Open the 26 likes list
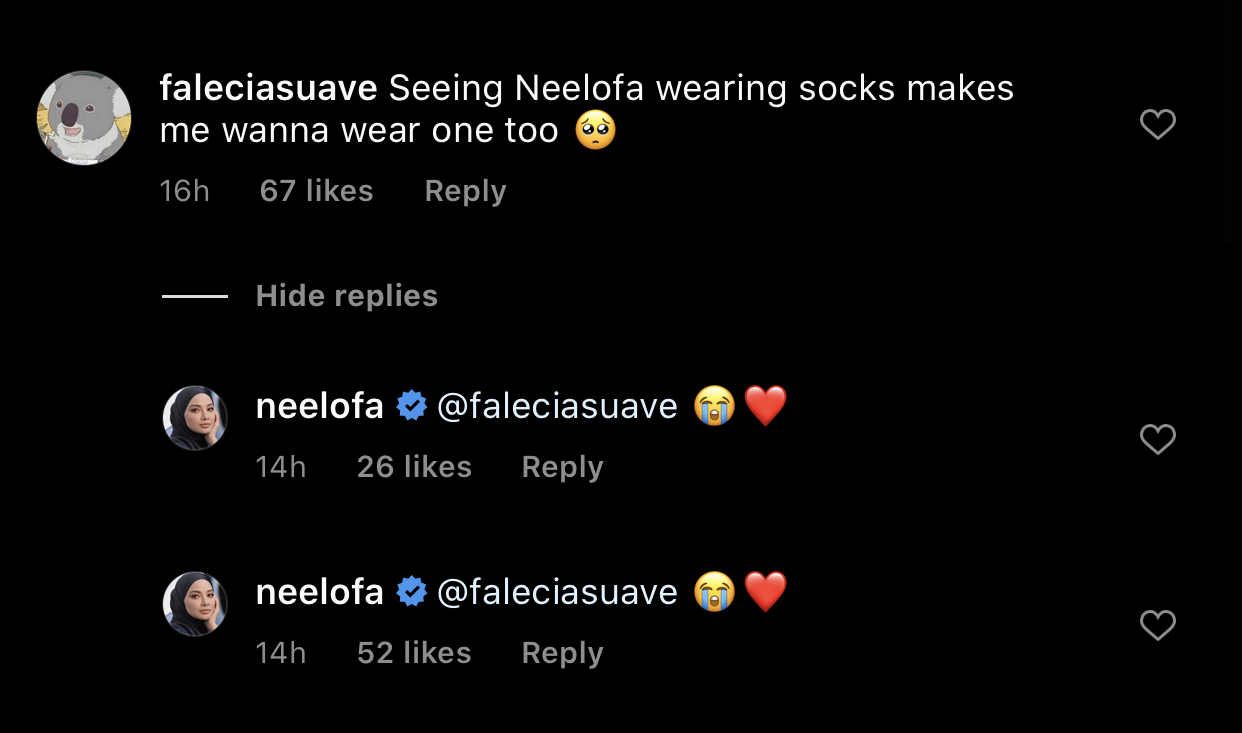 pyautogui.click(x=414, y=467)
